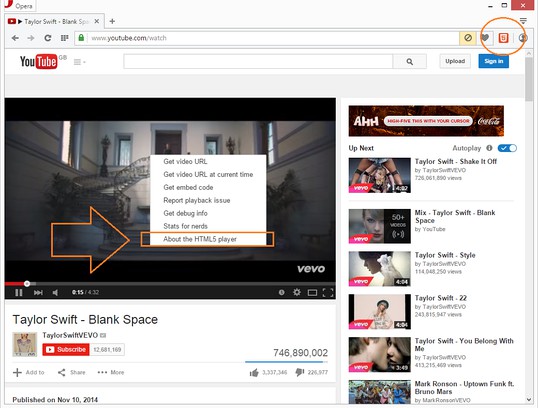Dislike the video with thumbs down
This screenshot has width=538, height=408.
300,372
